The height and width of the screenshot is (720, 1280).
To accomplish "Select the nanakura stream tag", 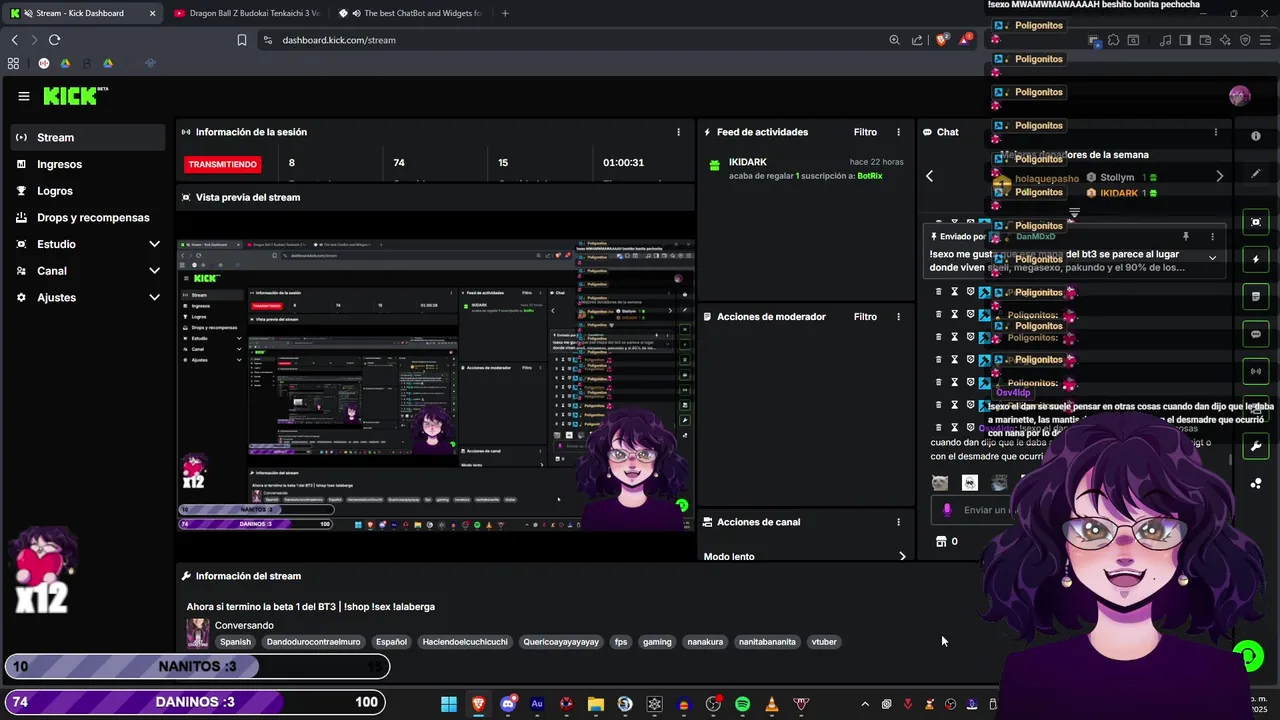I will [705, 642].
